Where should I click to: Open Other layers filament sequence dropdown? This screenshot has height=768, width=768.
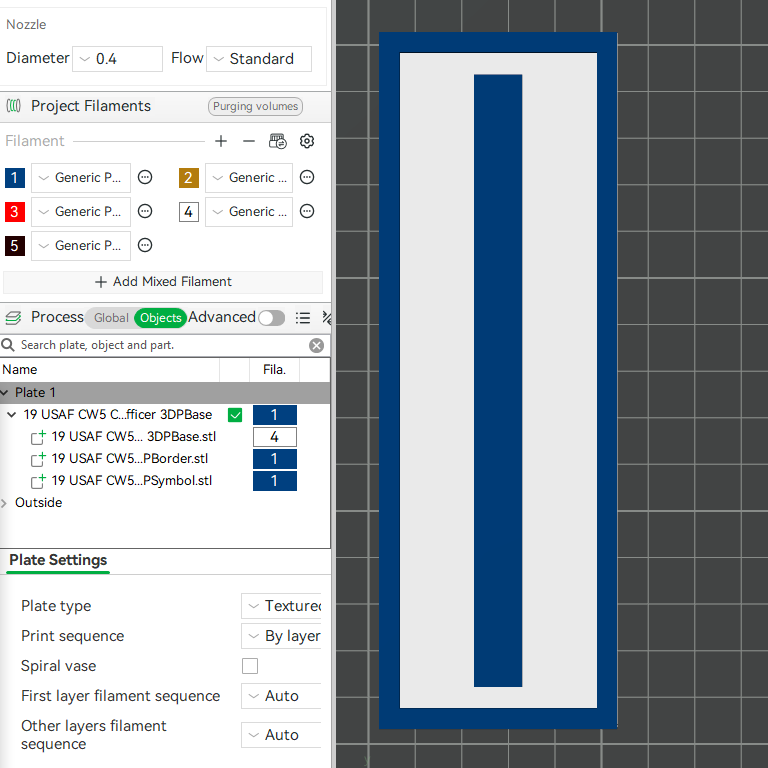pyautogui.click(x=281, y=735)
